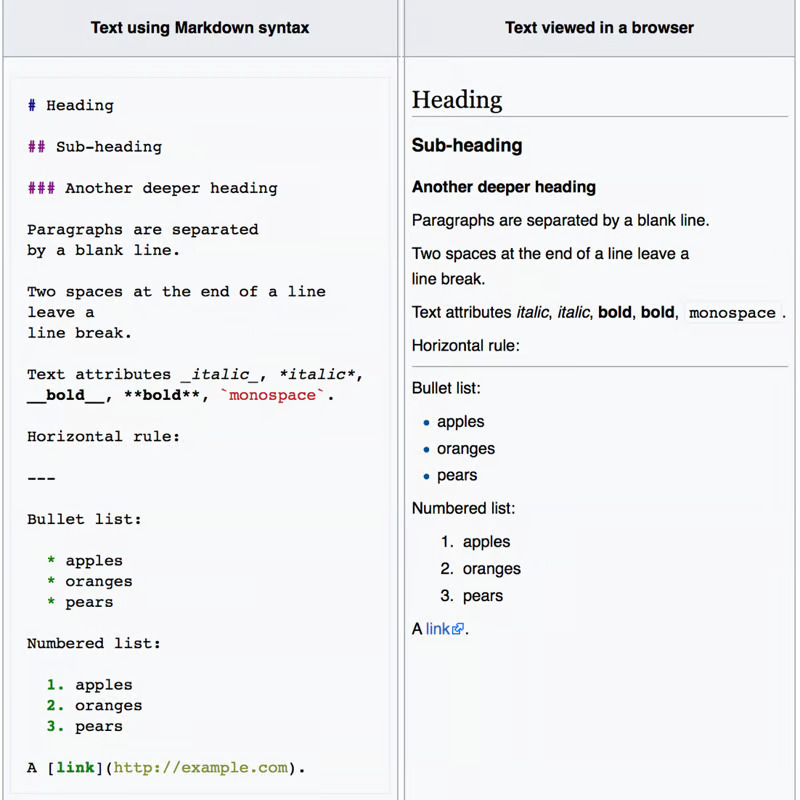This screenshot has height=800, width=800.
Task: Click 'Horizontal rule:' in the browser view
Action: tap(466, 345)
